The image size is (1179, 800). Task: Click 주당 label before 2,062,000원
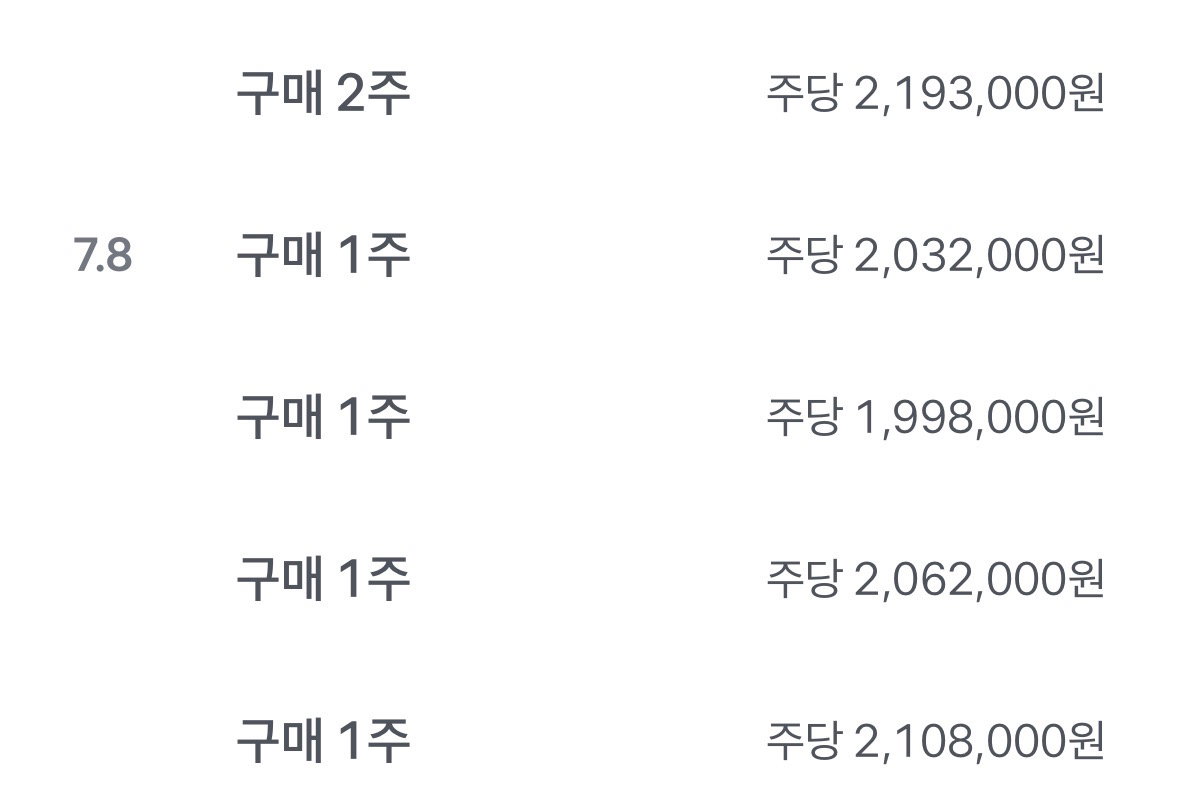tap(803, 580)
